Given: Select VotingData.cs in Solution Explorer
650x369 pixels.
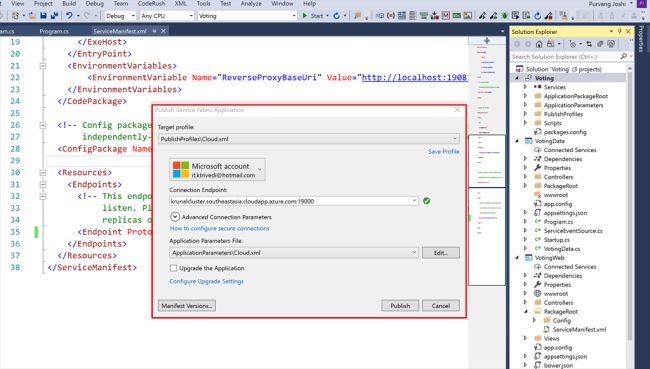Looking at the screenshot, I should 562,249.
